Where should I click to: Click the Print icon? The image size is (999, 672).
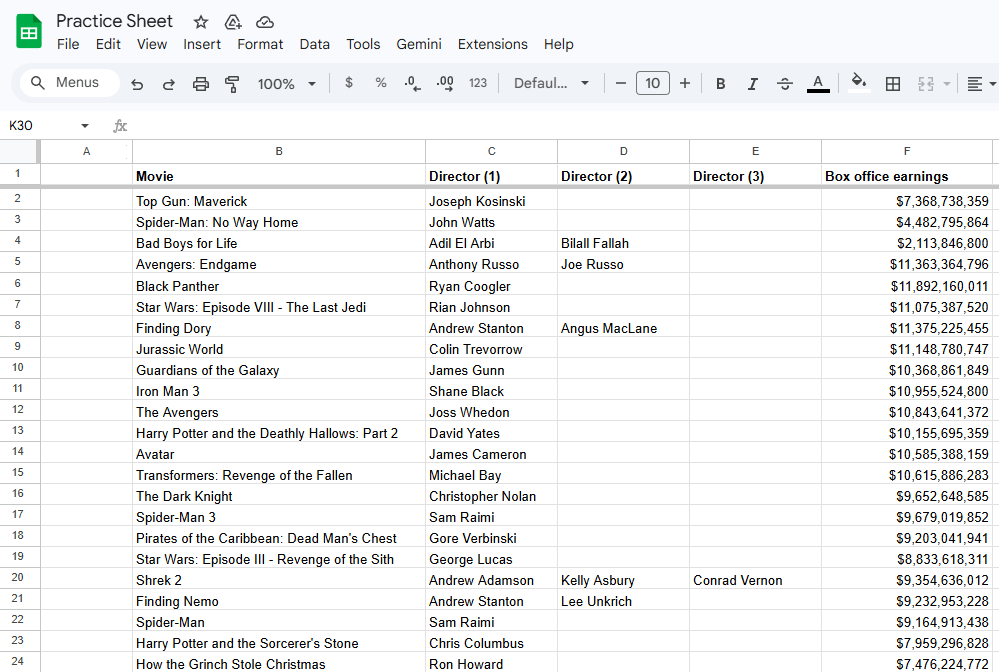[201, 83]
